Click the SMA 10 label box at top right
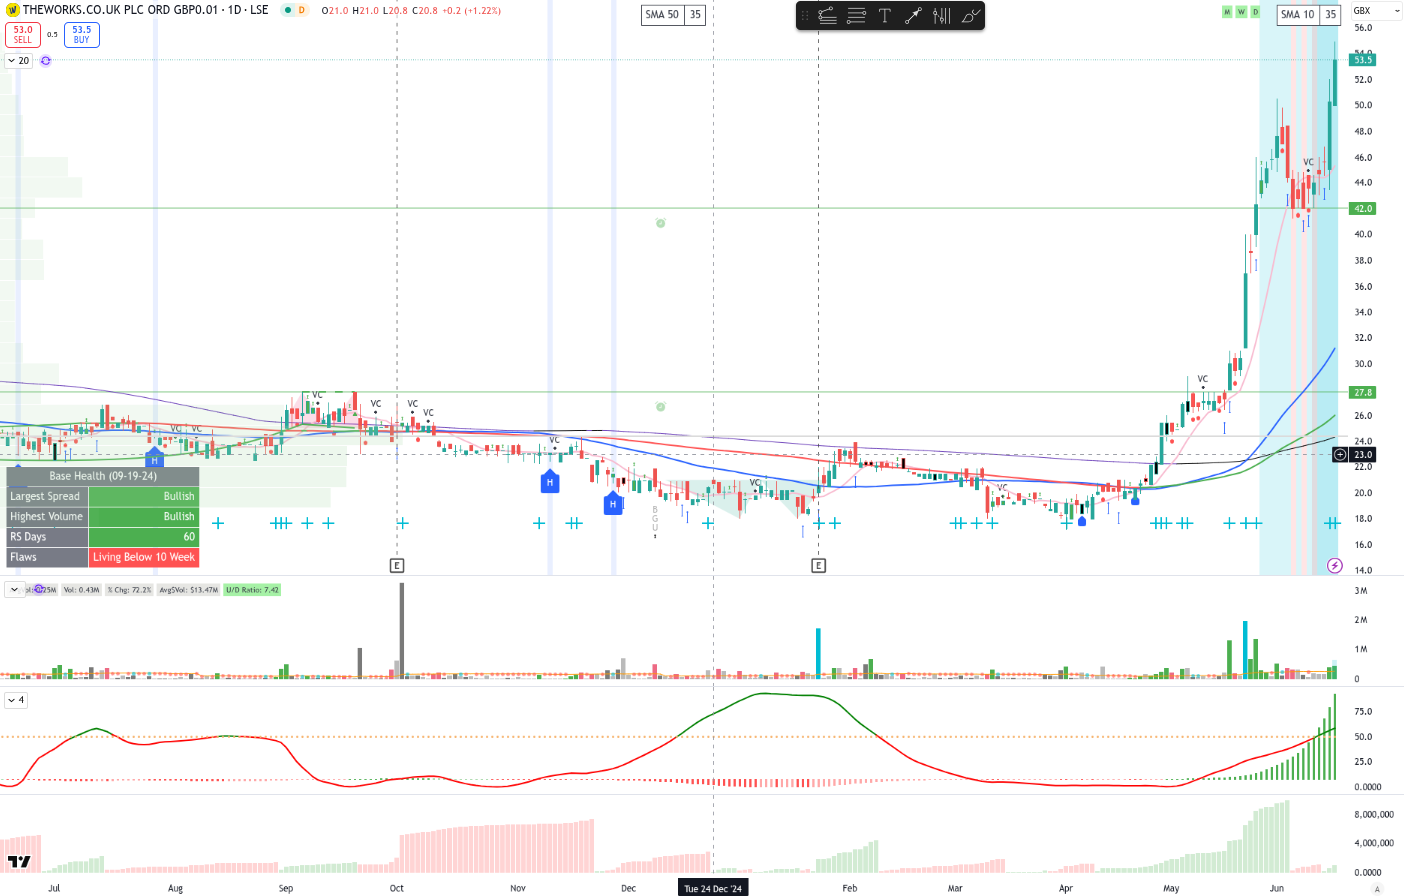Screen dimensions: 1404x896 click(x=1298, y=15)
